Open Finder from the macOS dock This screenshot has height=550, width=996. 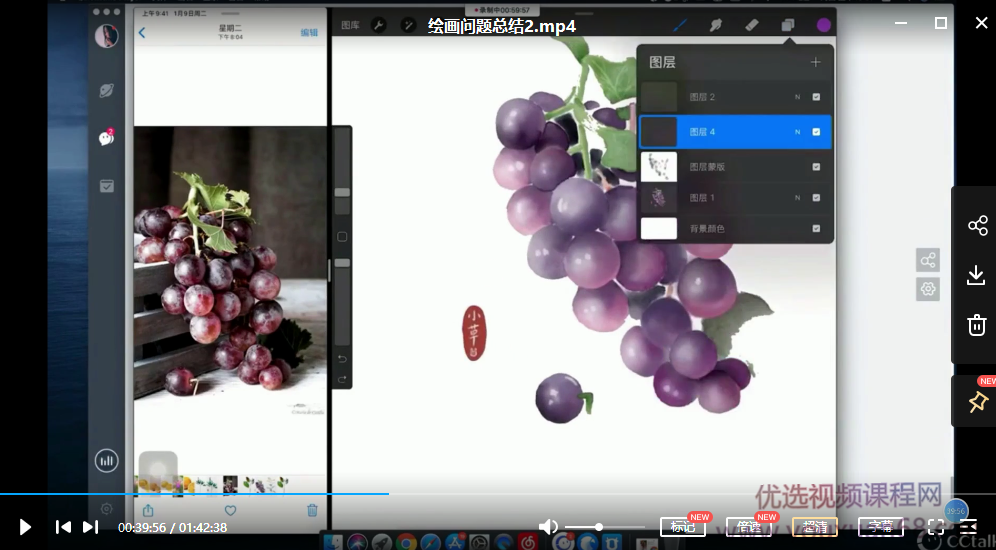click(x=333, y=542)
